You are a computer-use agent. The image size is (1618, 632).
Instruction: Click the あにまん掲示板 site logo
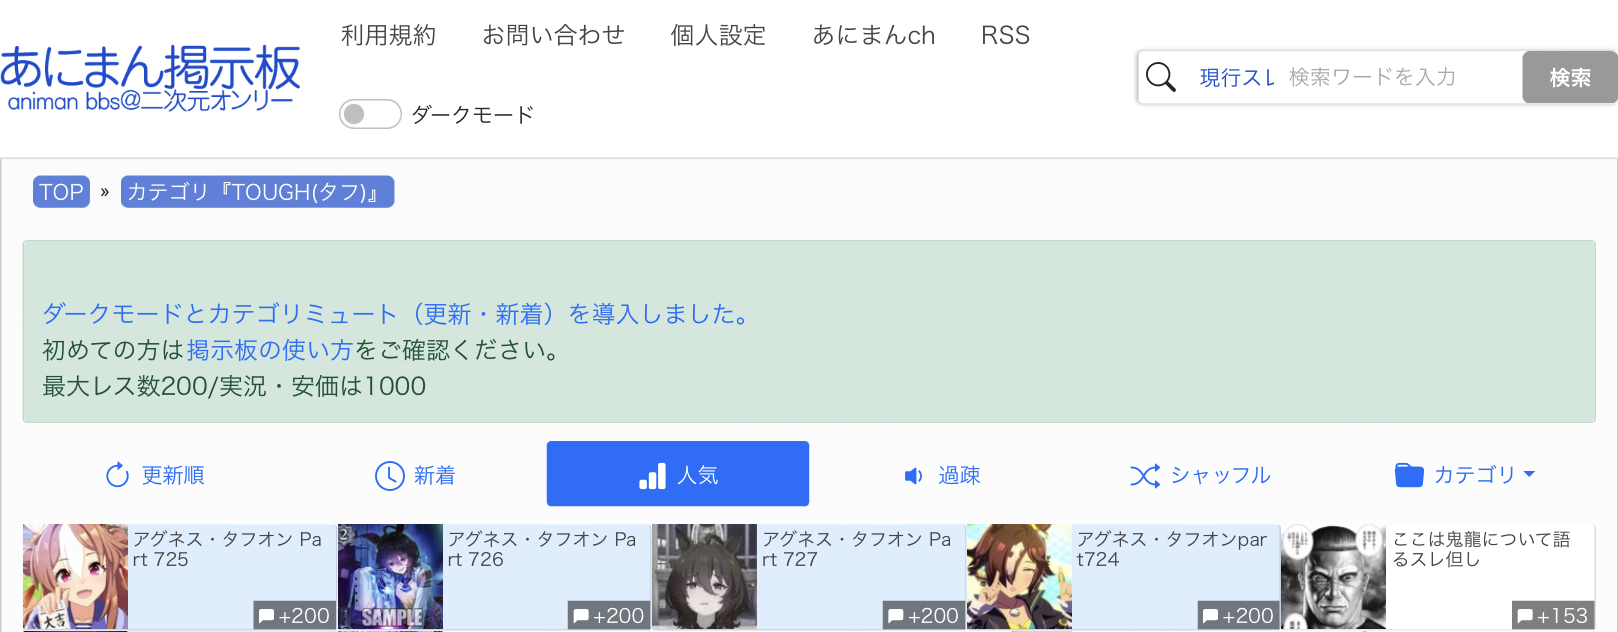pos(150,78)
